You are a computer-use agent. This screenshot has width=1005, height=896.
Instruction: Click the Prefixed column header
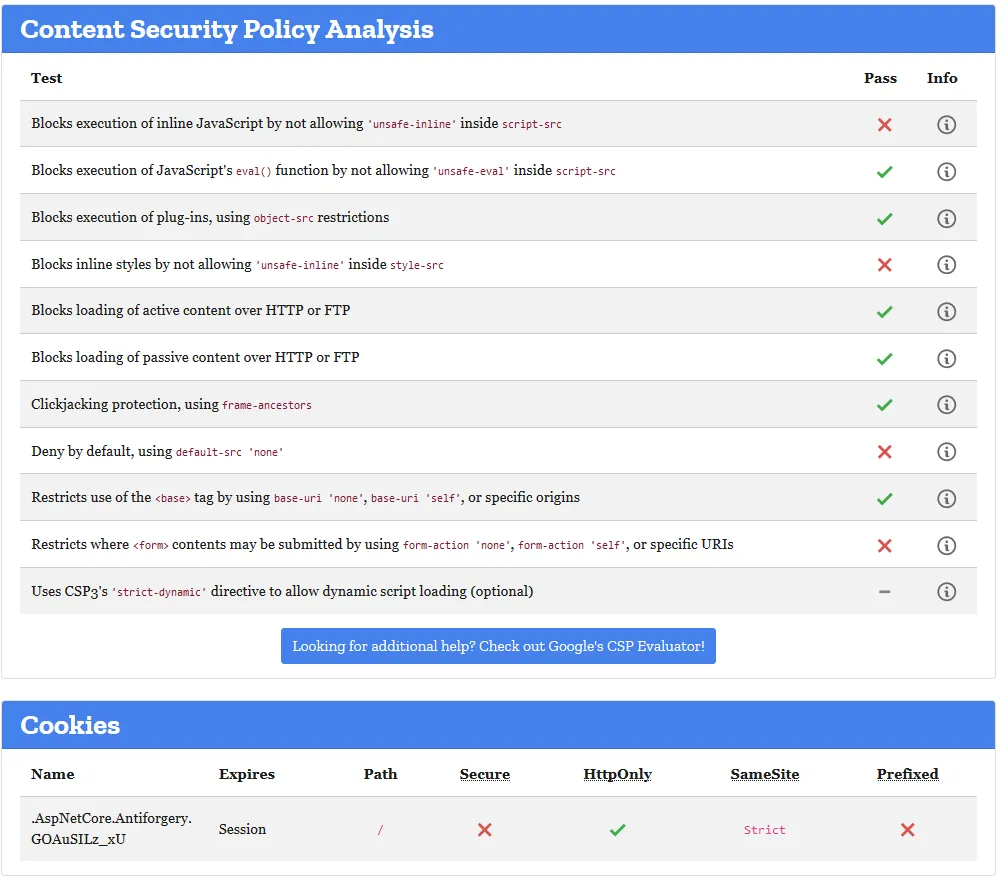point(907,774)
